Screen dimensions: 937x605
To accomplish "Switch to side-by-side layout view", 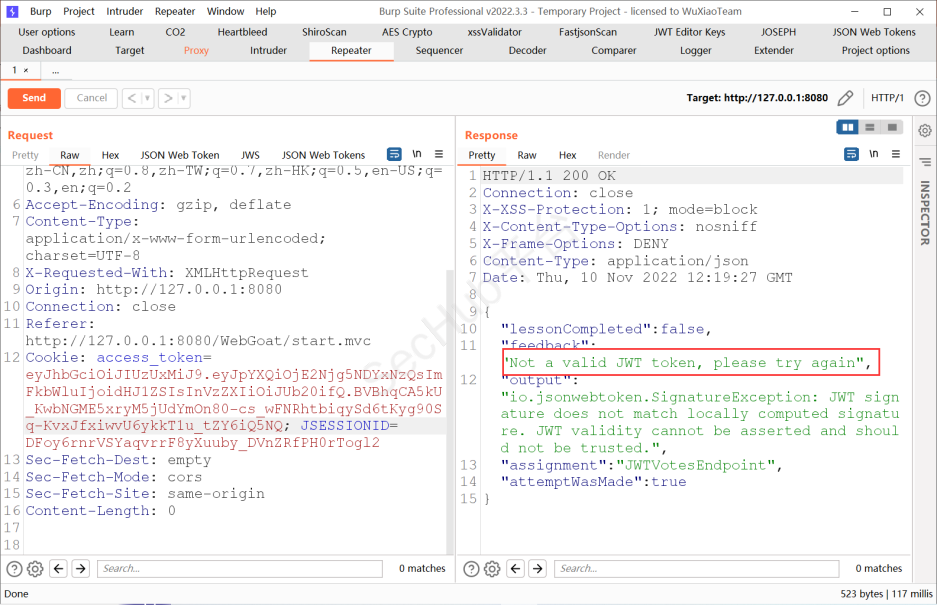I will click(x=848, y=128).
